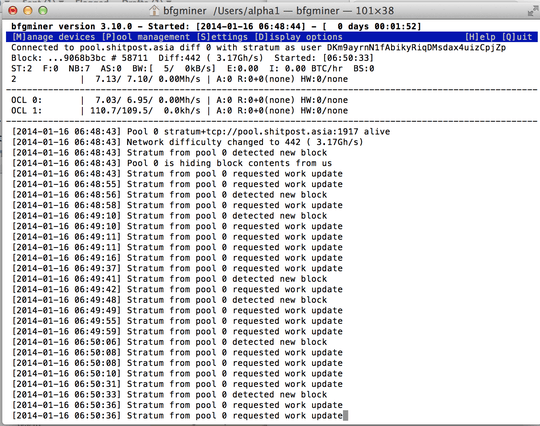The image size is (540, 426).
Task: Click the 'BW:[ 5/ 0kB/s]' bandwidth value
Action: tap(174, 69)
